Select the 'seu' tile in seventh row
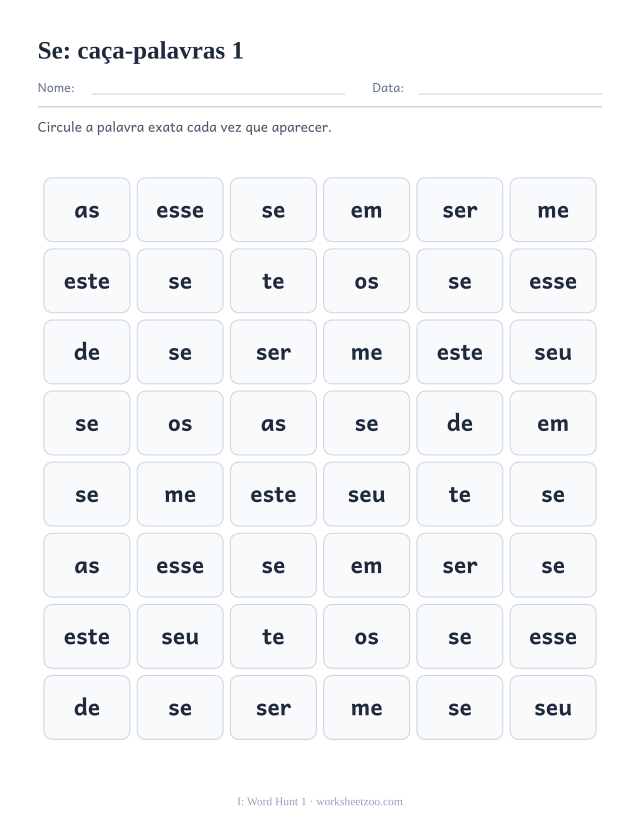Viewport: 640px width, 829px height. 180,637
